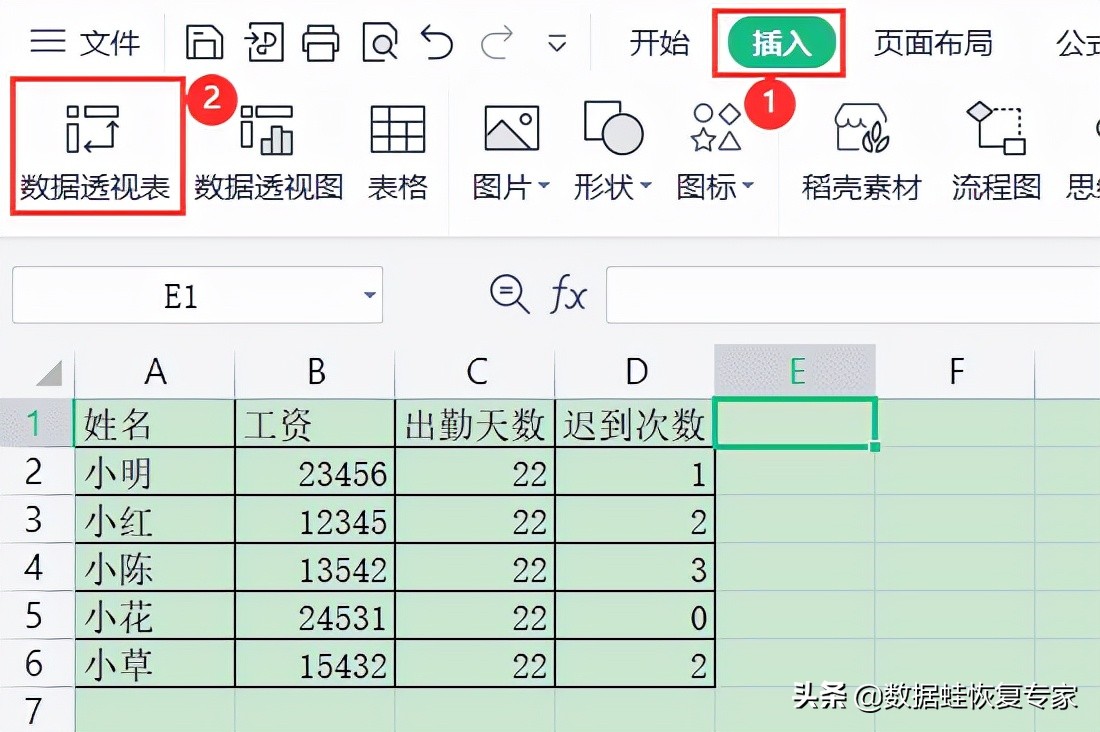Click the 形状 shapes icon
The height and width of the screenshot is (732, 1100).
click(x=613, y=127)
